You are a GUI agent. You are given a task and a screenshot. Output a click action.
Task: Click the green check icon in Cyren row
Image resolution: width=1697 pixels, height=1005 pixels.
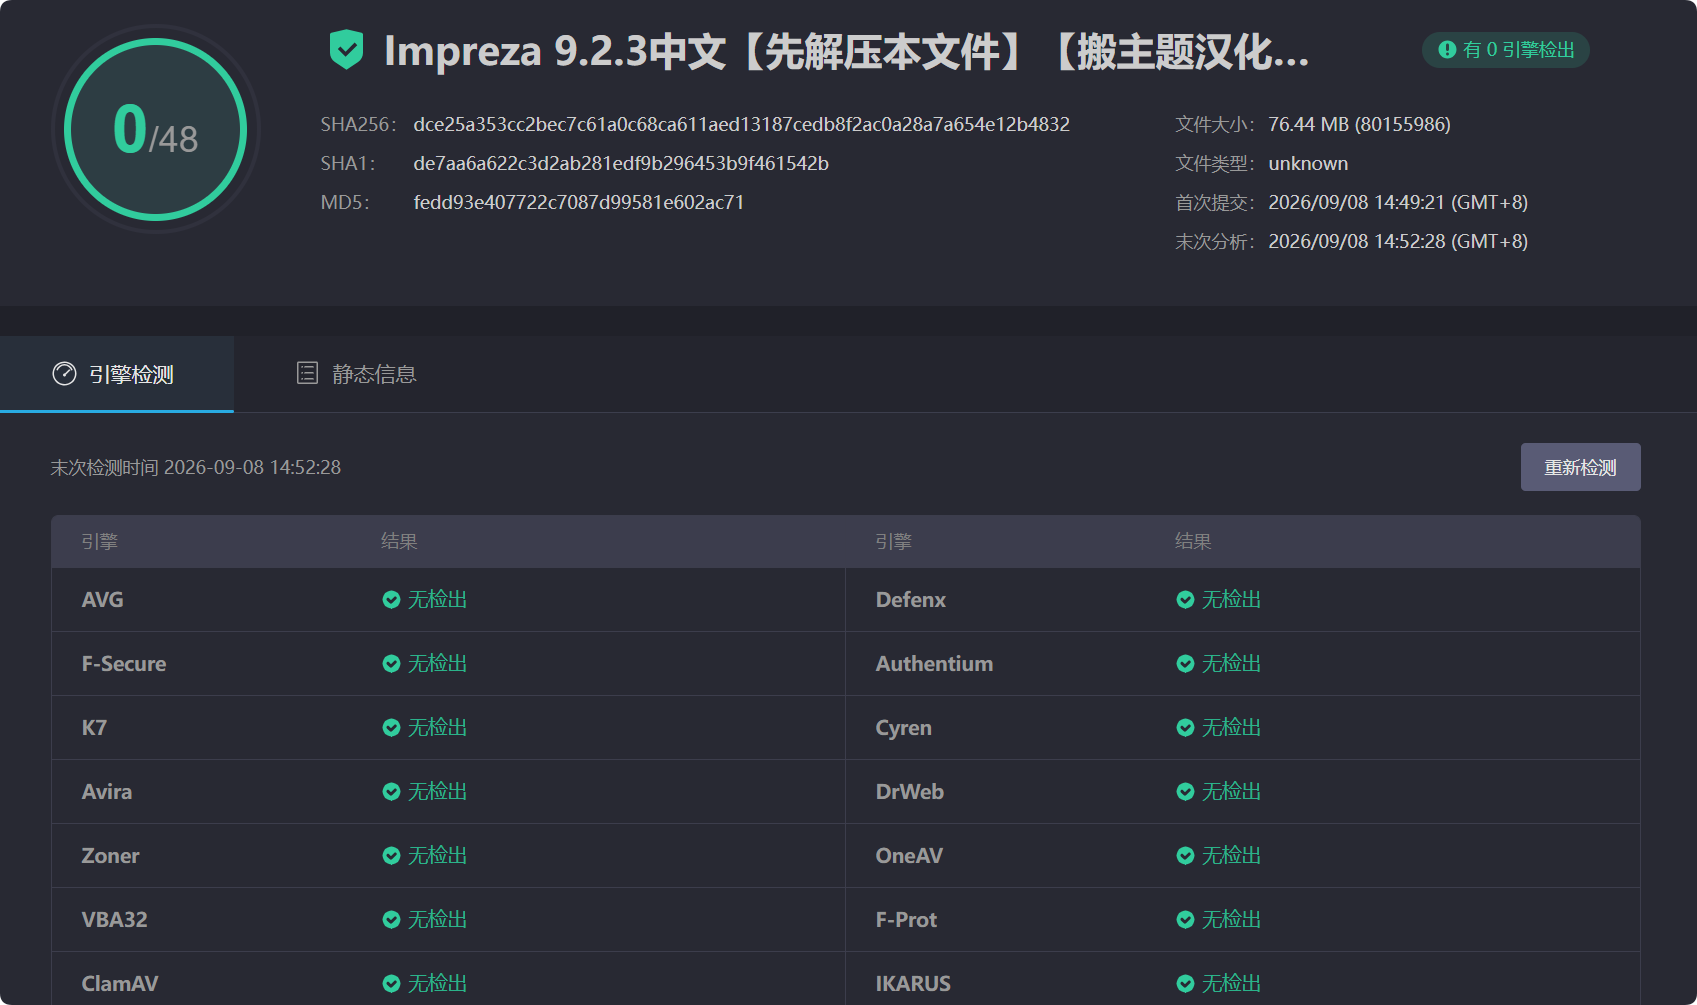pos(1185,728)
